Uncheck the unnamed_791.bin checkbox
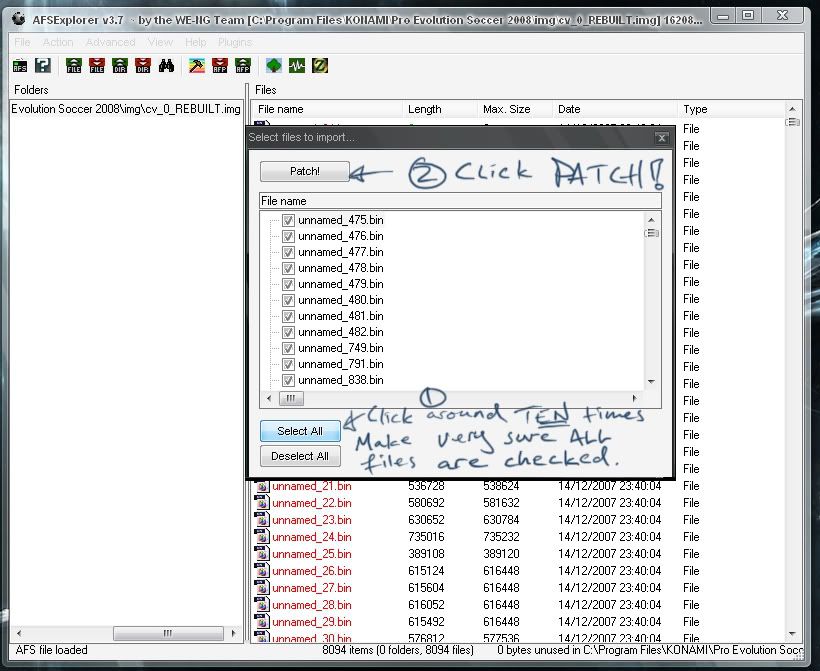Image resolution: width=820 pixels, height=671 pixels. [x=288, y=364]
